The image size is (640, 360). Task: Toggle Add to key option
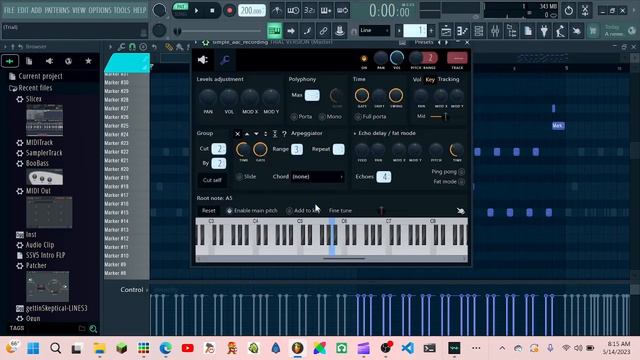coord(302,211)
